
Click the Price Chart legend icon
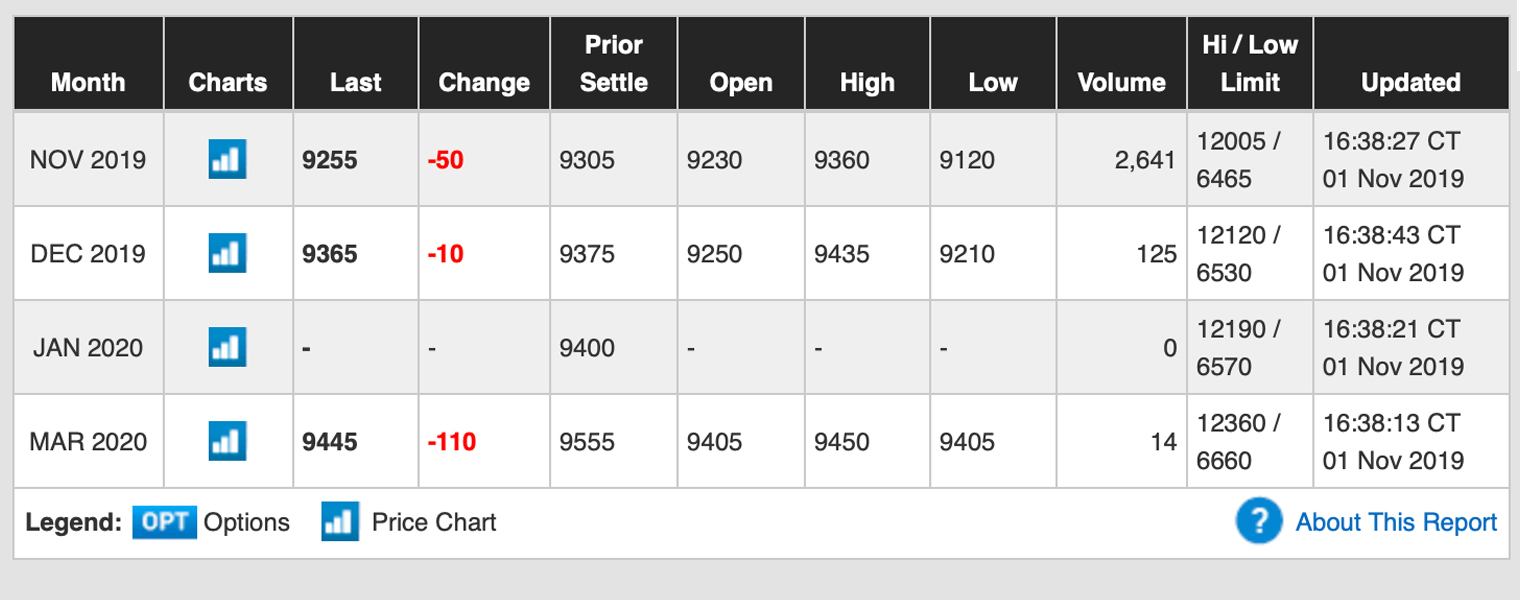tap(340, 522)
